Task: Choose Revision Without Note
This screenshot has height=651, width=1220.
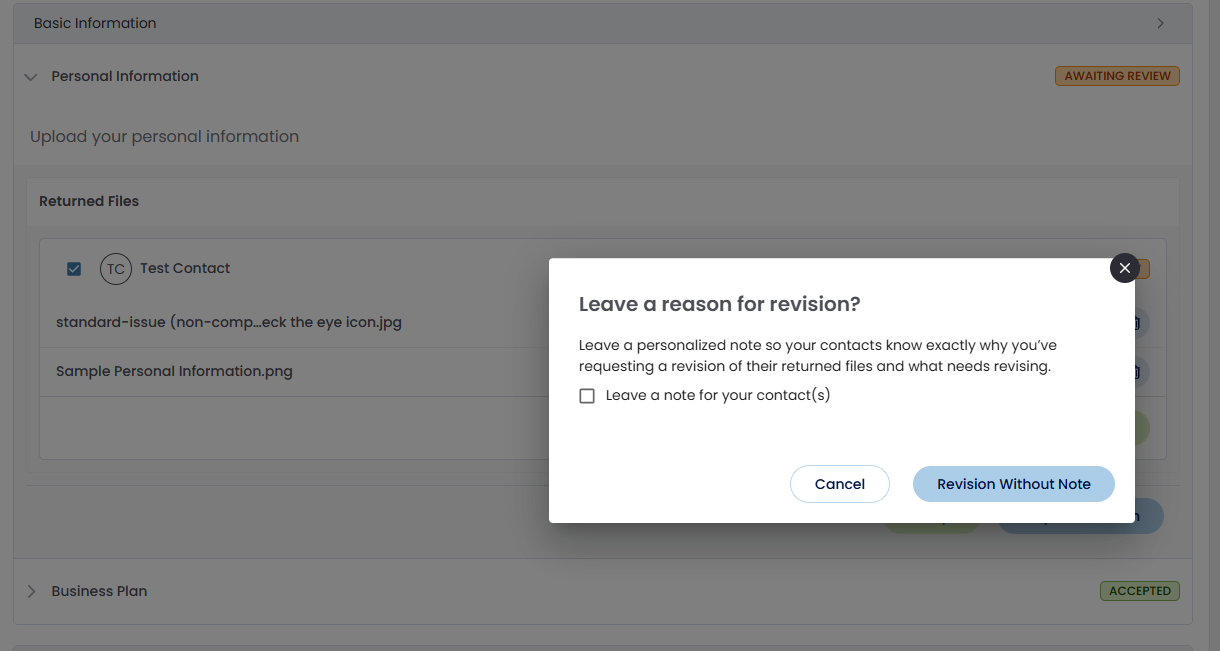Action: [1014, 484]
